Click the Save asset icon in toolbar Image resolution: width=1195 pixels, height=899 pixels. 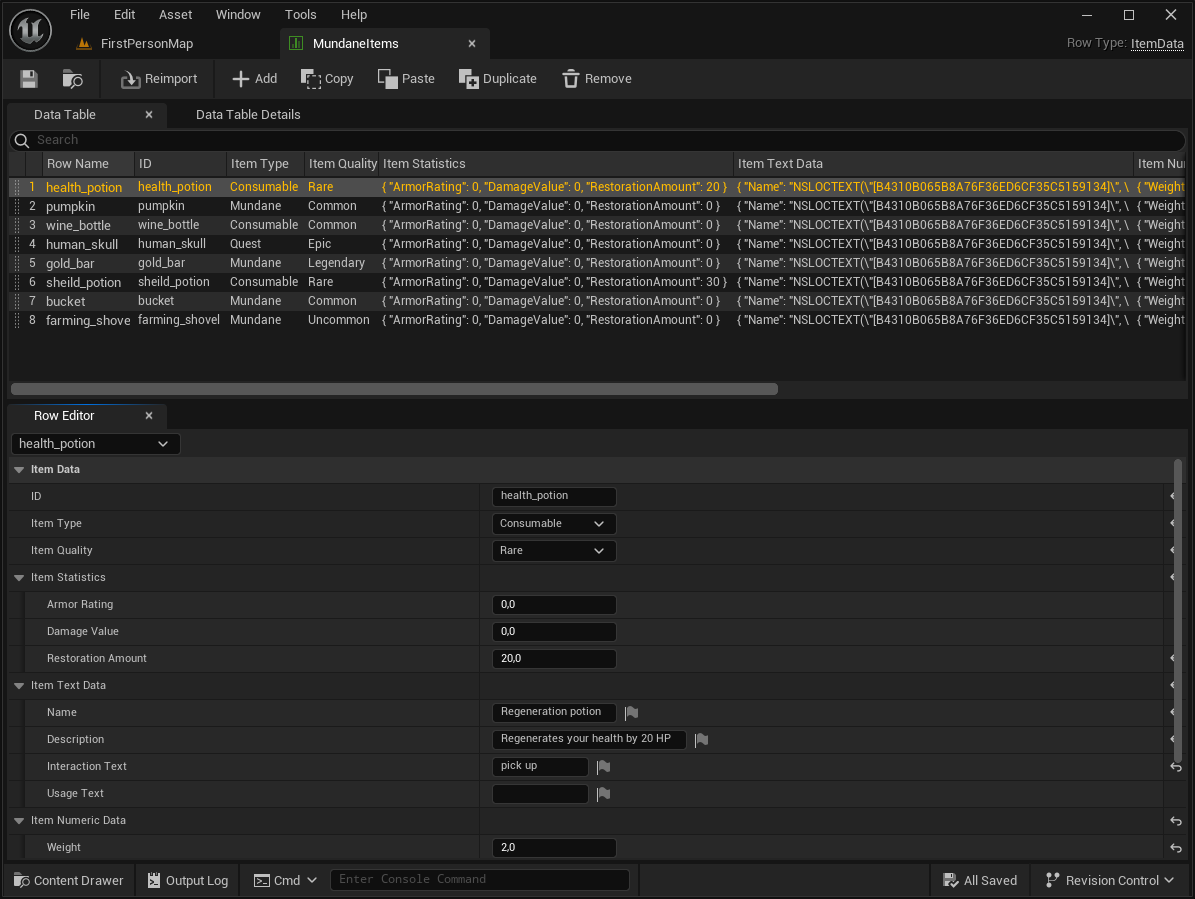(29, 79)
